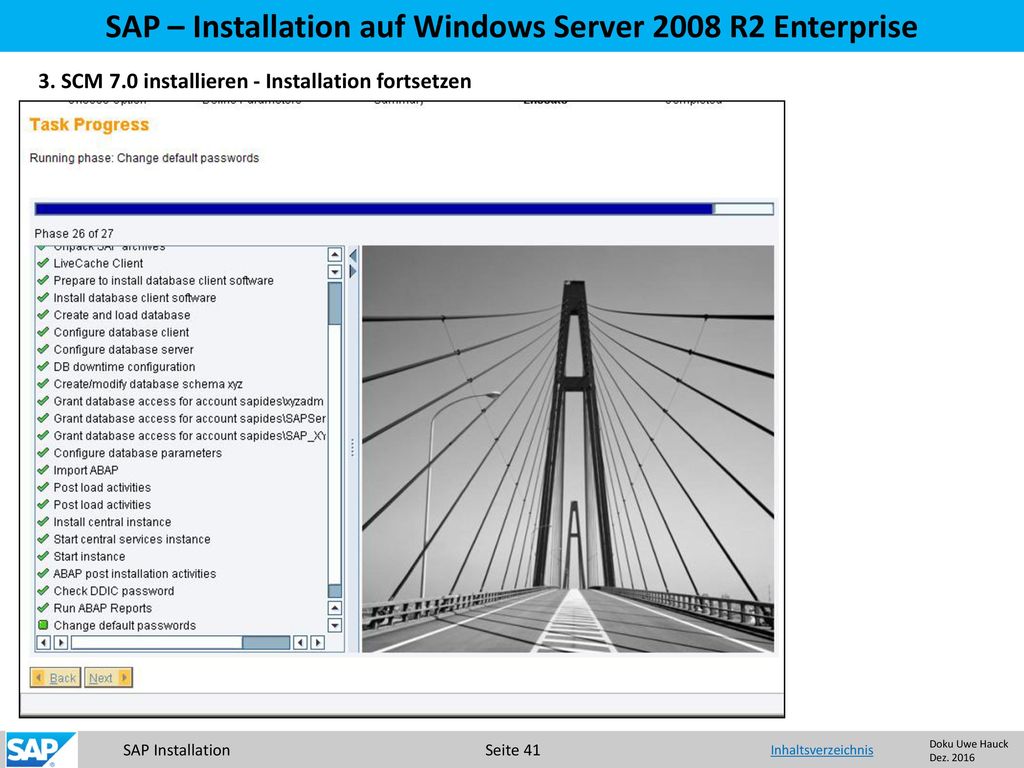Select LiveCache Client row
Screen dimensions: 1024x768
pos(98,263)
